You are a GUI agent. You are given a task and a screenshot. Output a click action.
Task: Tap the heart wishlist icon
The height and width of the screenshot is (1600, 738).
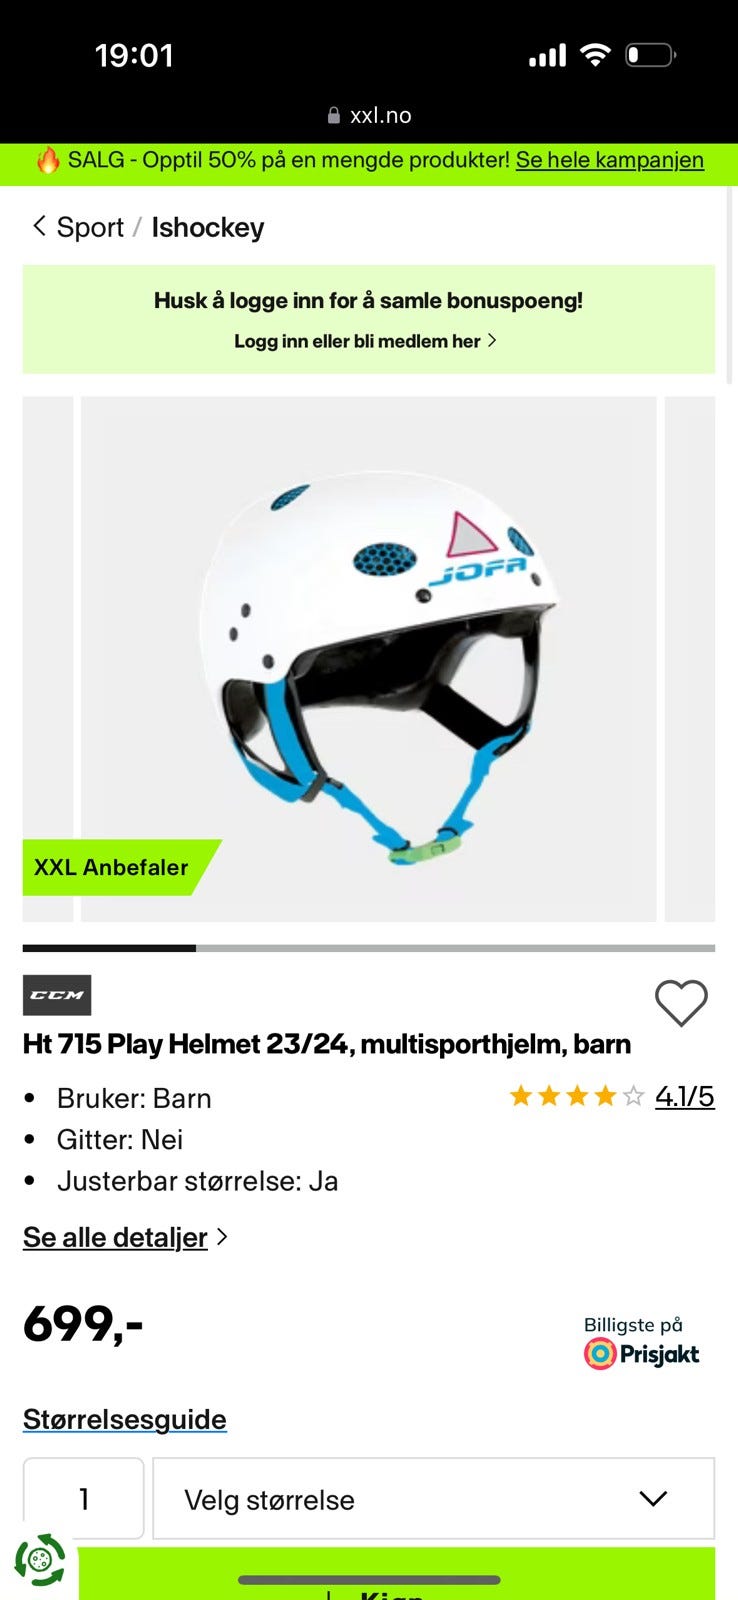point(681,1002)
